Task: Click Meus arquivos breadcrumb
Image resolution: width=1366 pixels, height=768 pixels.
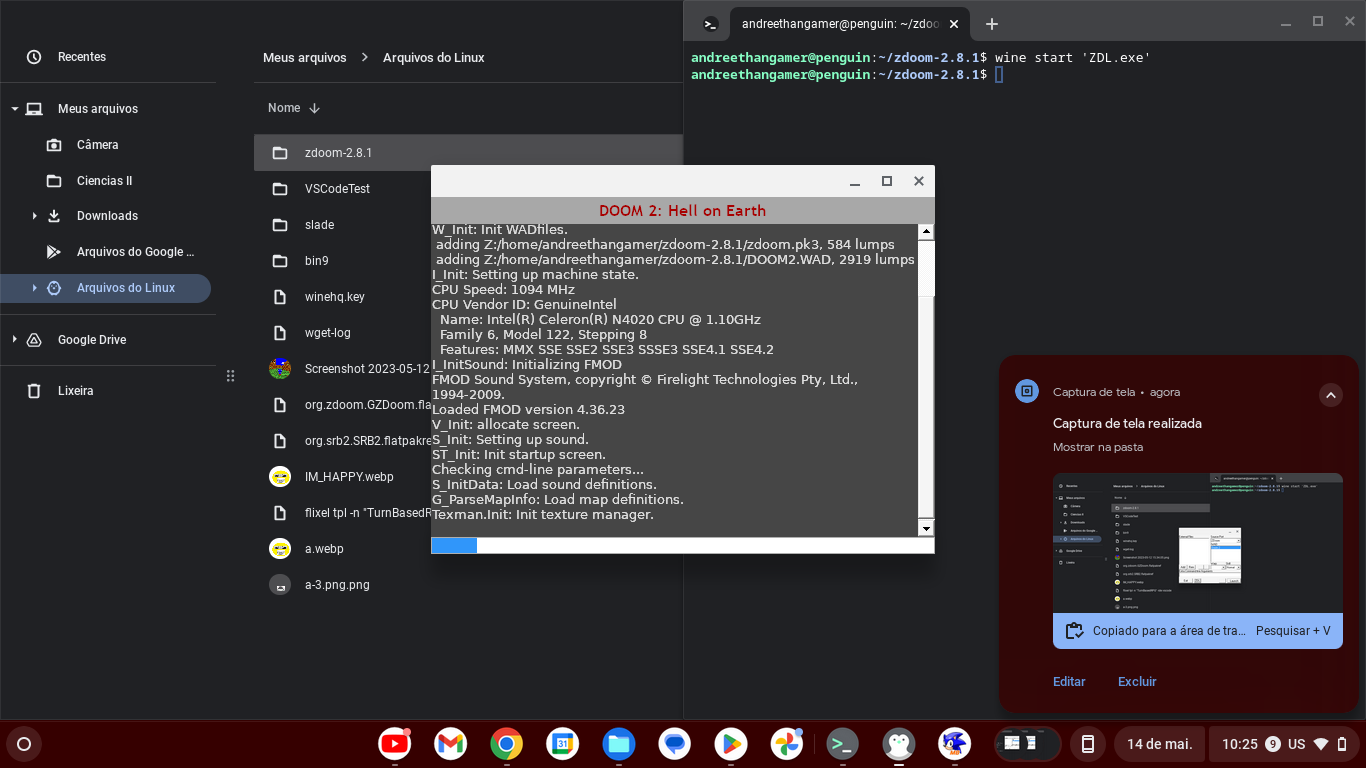Action: 305,58
